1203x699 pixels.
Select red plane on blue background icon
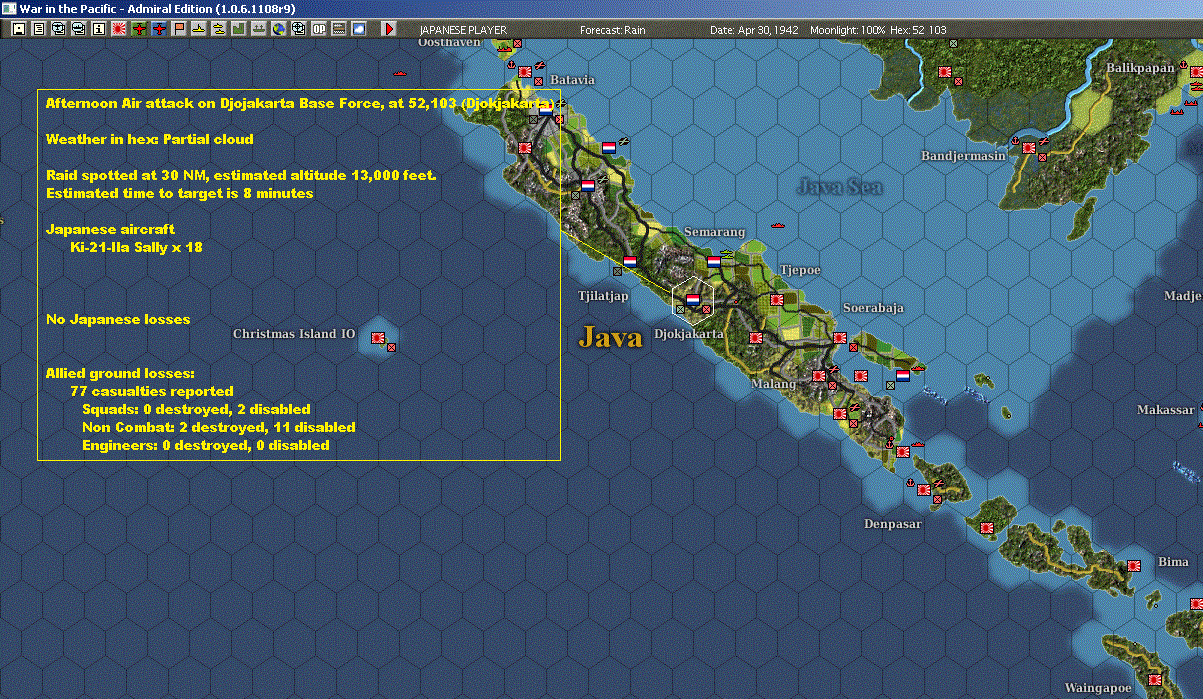[x=159, y=29]
